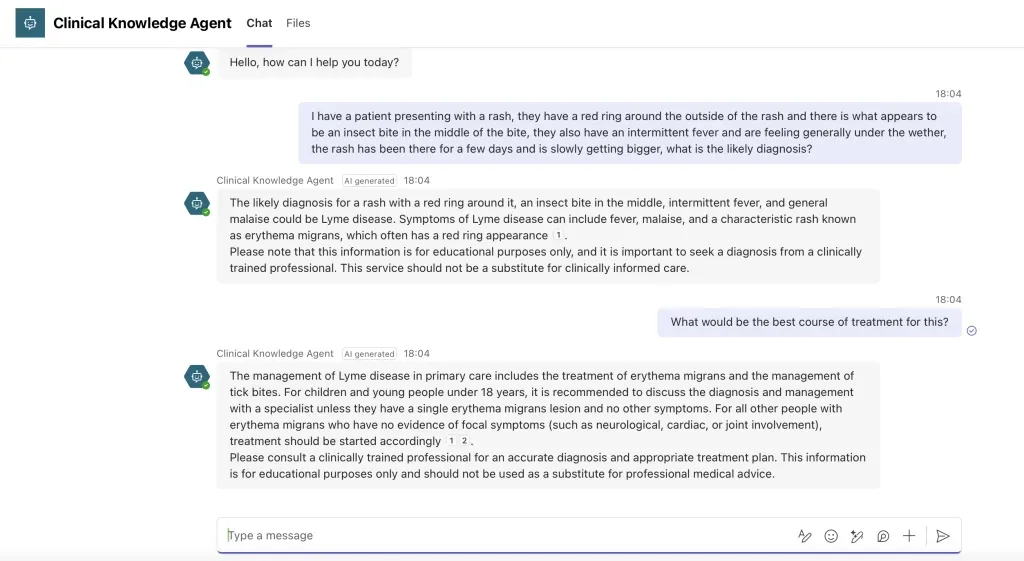The width and height of the screenshot is (1024, 561).
Task: Click bot avatar beside Lyme diagnosis reply
Action: coord(197,203)
